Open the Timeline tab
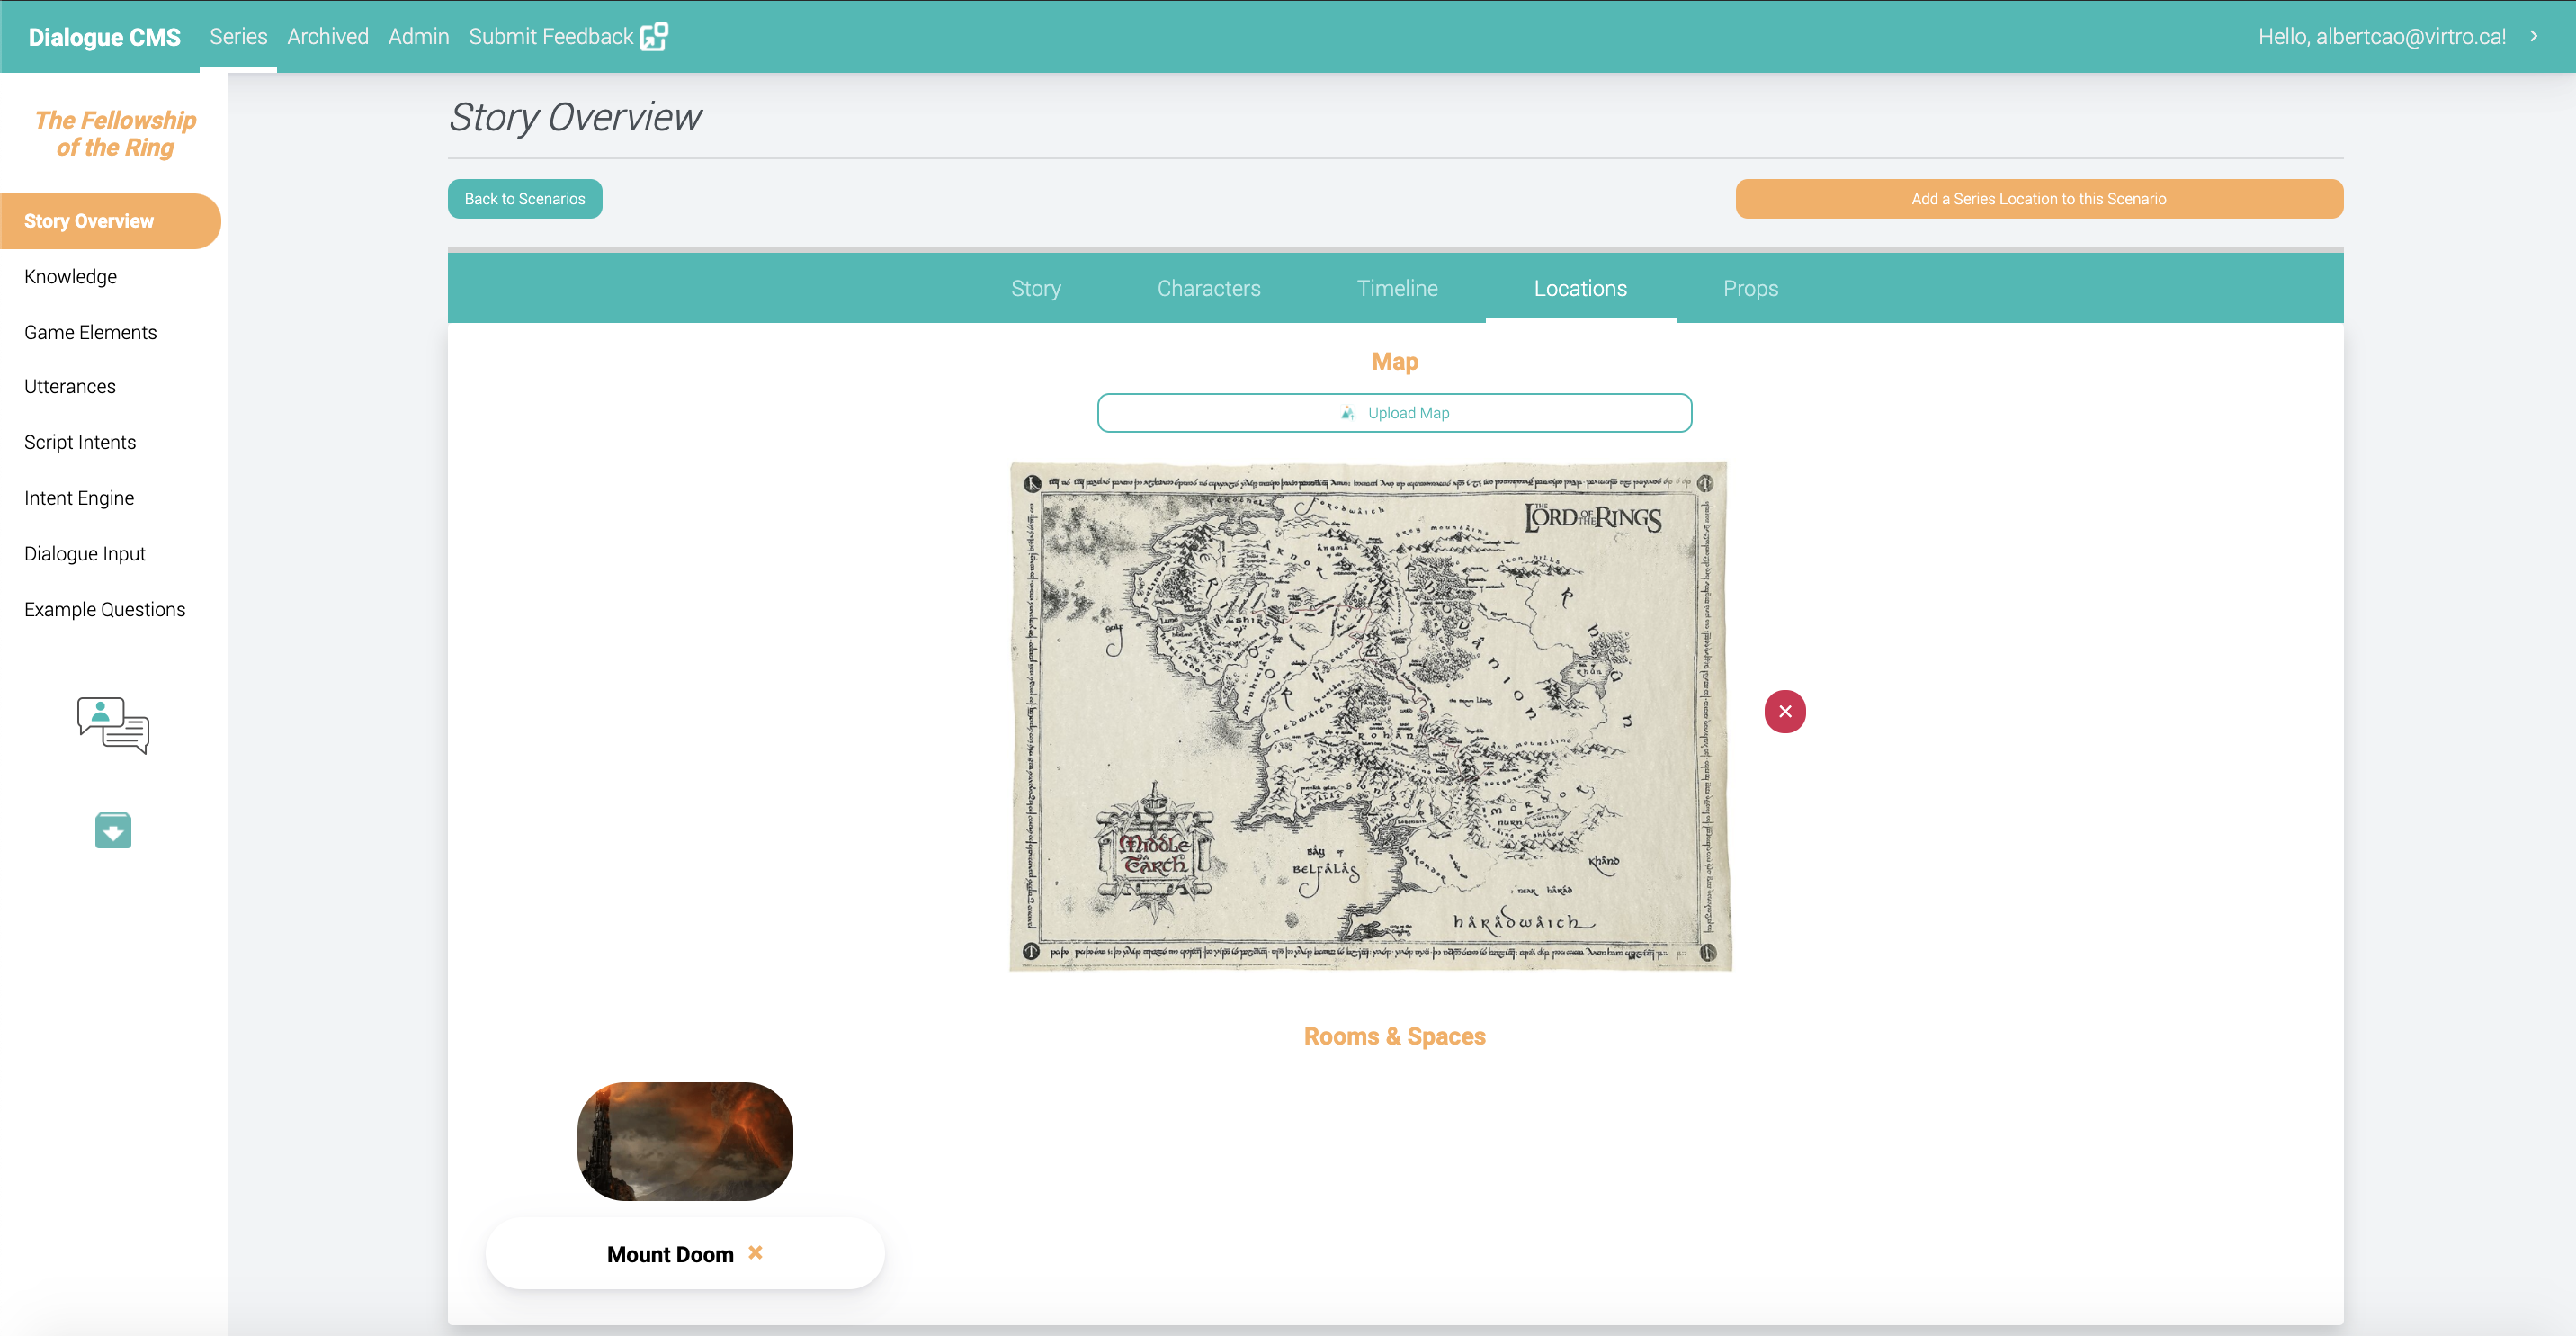 [1397, 288]
